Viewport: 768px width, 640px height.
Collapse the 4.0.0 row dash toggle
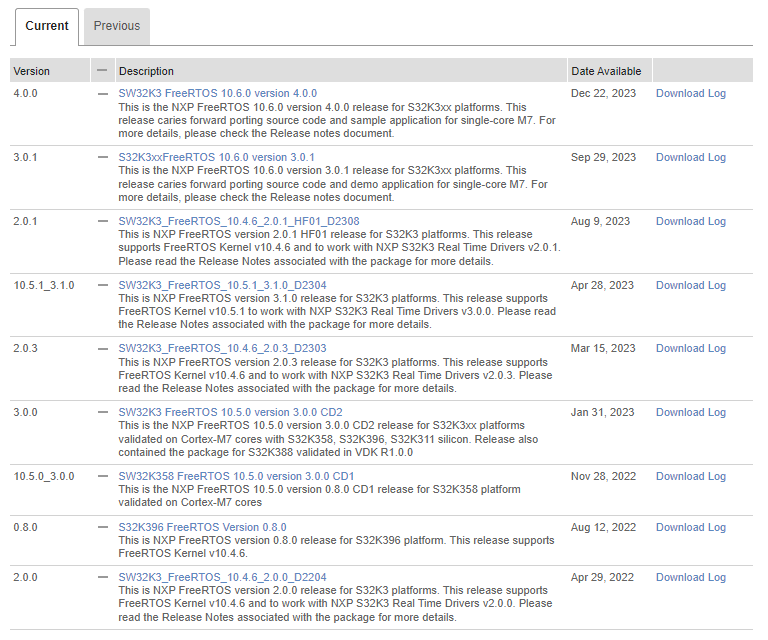pyautogui.click(x=103, y=94)
